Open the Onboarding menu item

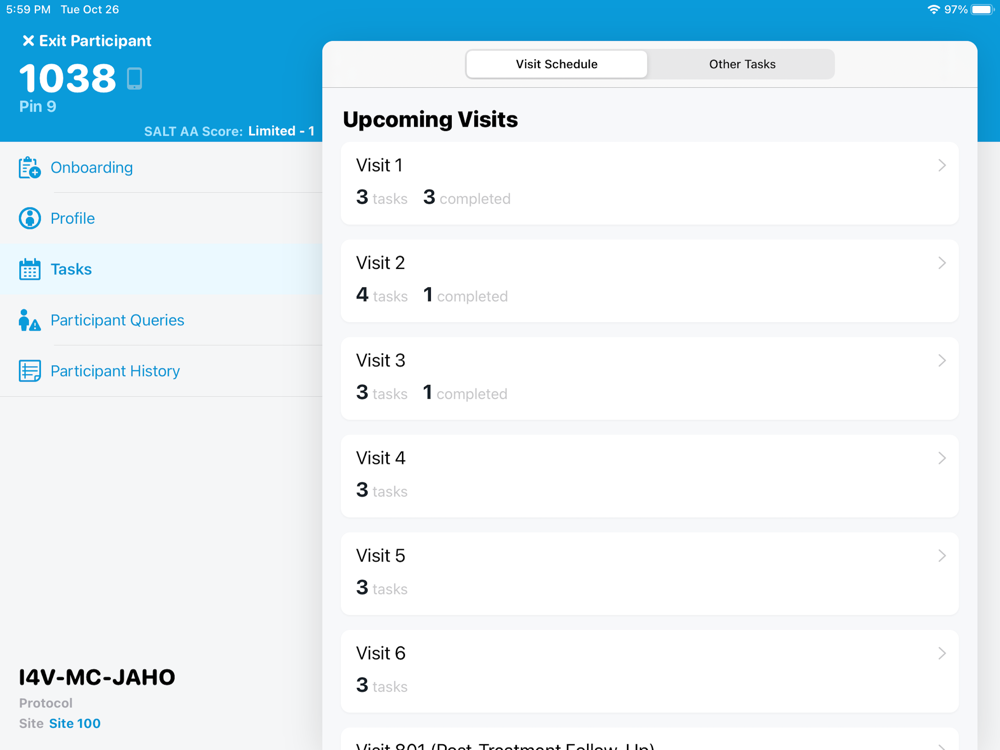point(161,167)
